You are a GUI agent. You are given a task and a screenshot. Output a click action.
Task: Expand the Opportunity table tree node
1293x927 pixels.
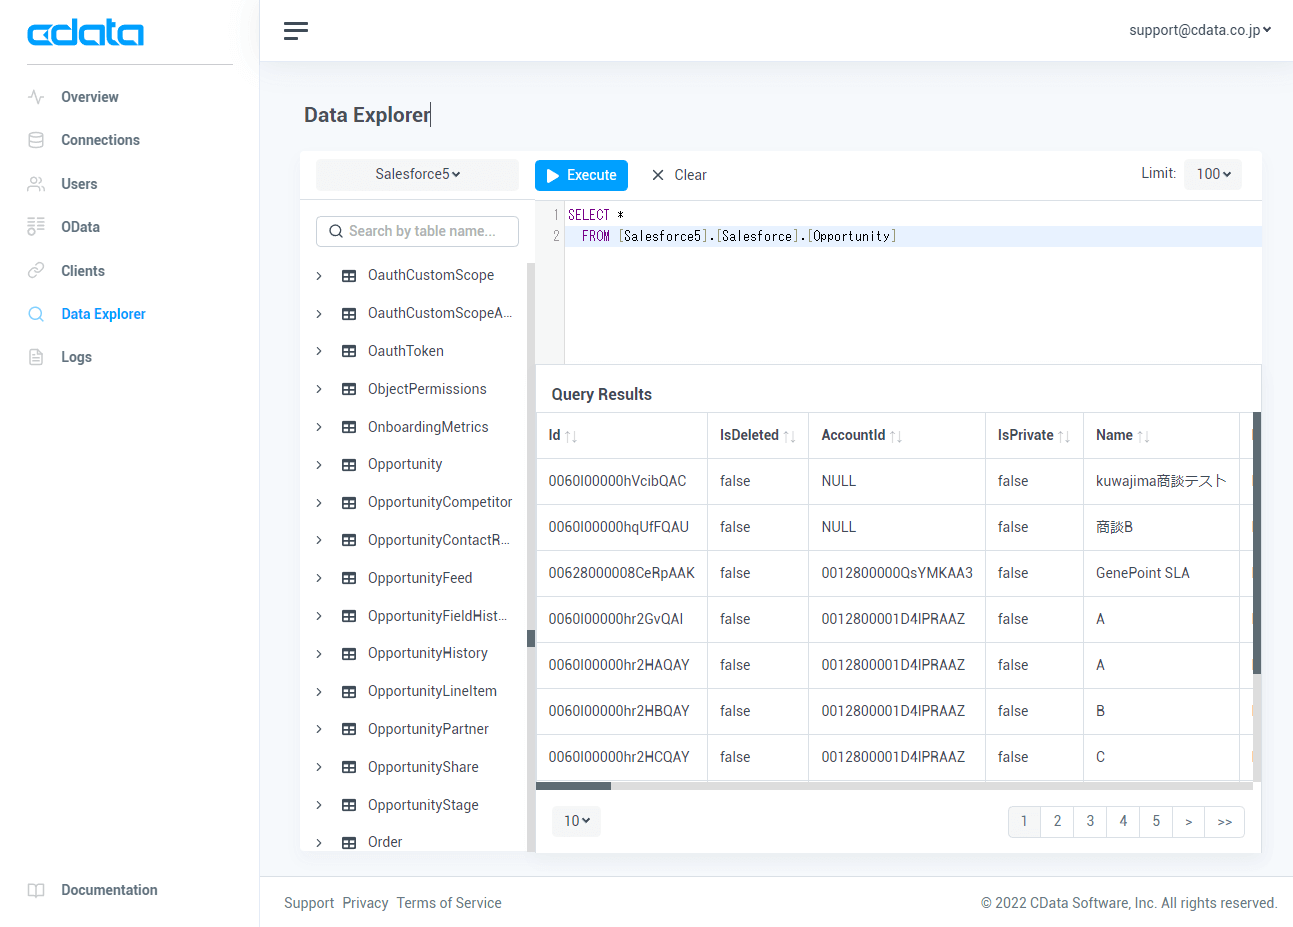click(x=319, y=463)
